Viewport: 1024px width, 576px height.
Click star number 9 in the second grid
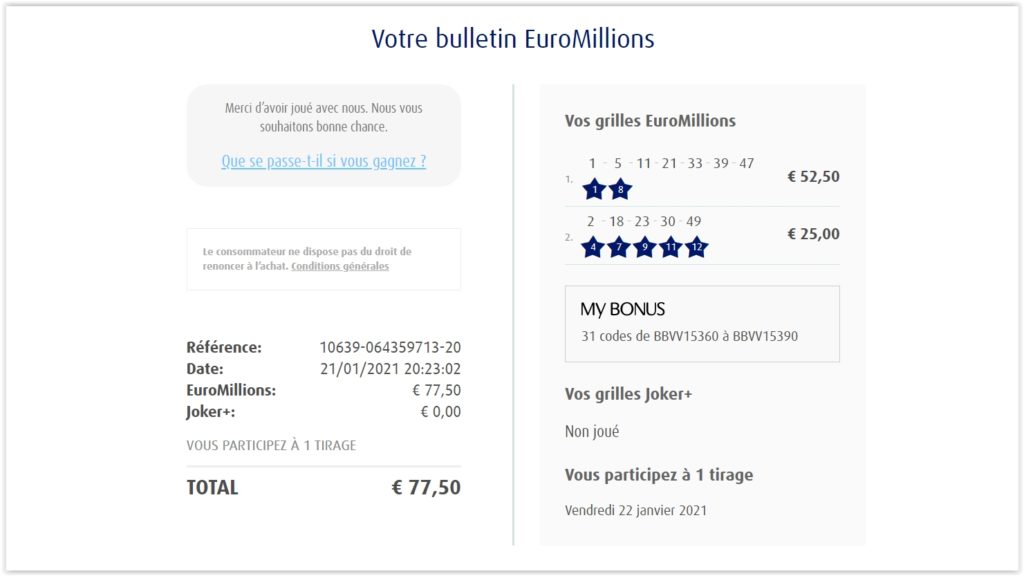645,247
